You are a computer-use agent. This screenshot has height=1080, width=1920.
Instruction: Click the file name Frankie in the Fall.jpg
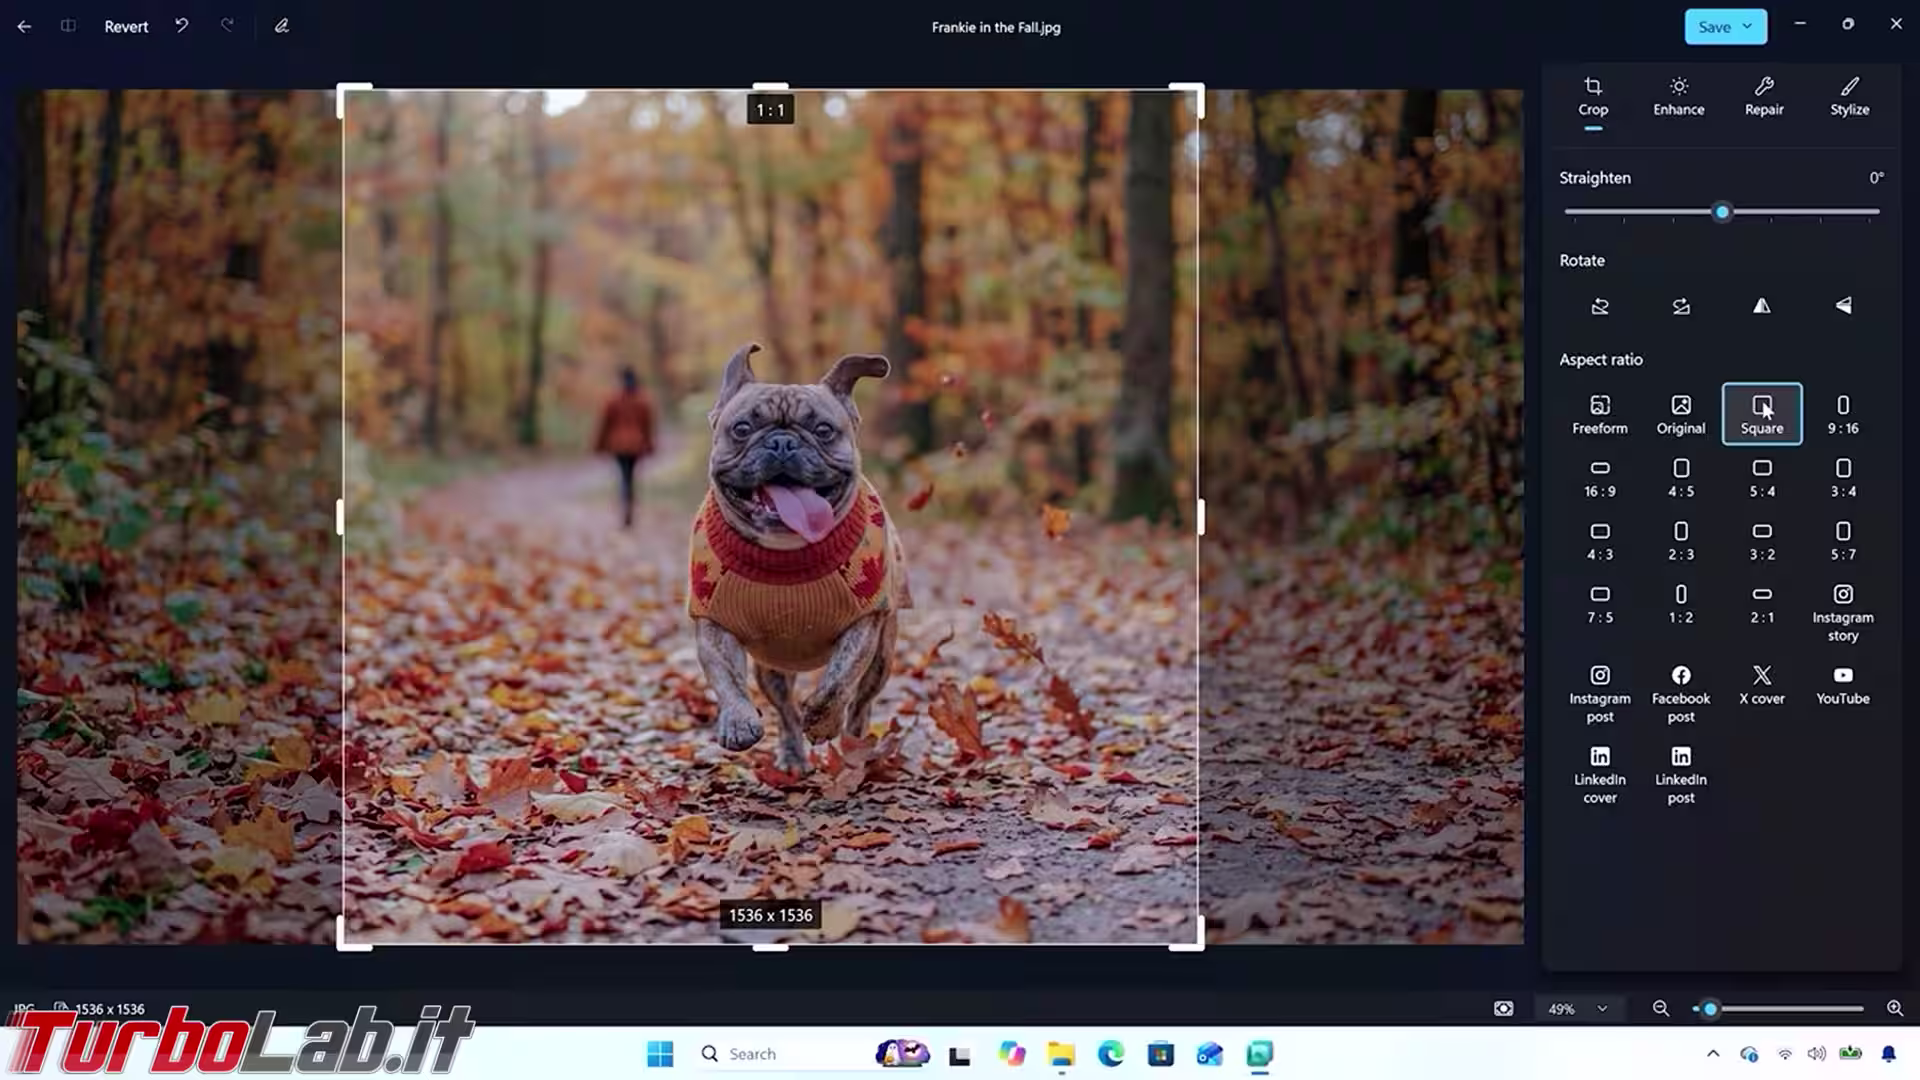point(996,27)
